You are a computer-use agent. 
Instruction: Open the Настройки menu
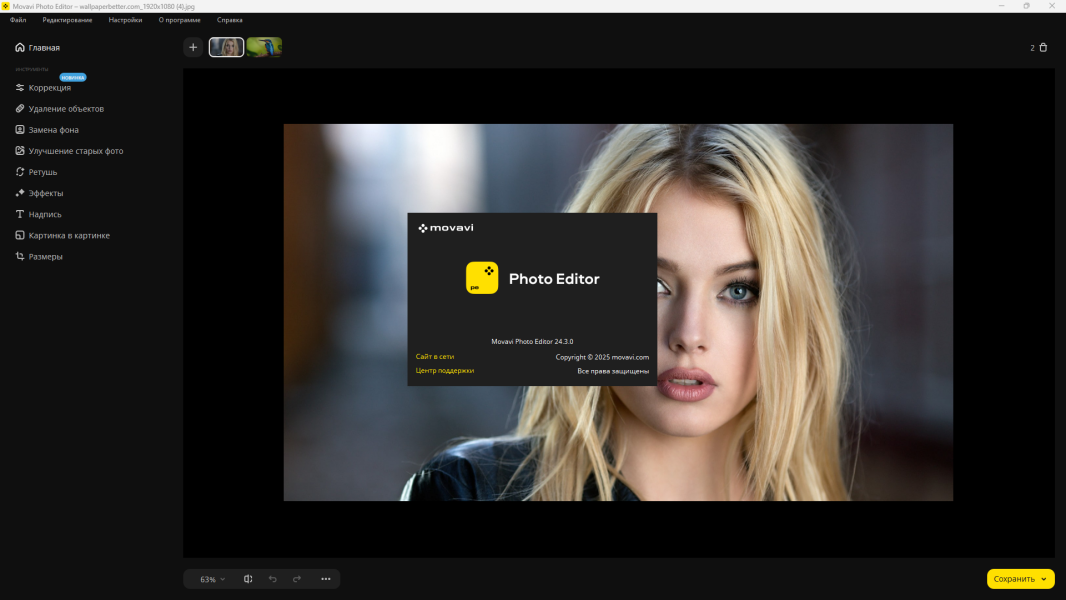[x=125, y=20]
